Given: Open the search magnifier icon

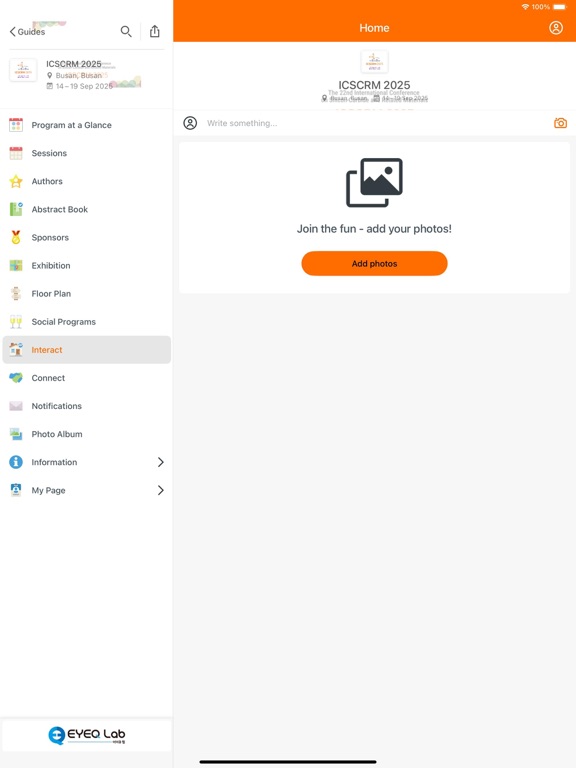Looking at the screenshot, I should [126, 31].
